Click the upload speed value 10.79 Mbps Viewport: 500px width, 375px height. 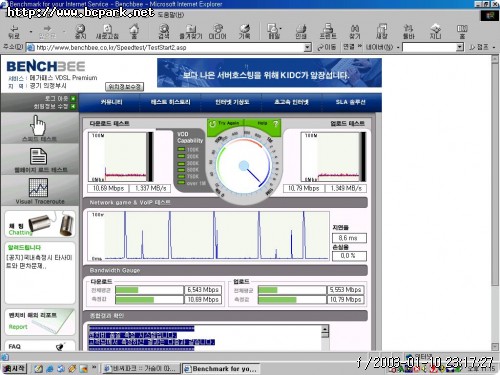pyautogui.click(x=303, y=188)
